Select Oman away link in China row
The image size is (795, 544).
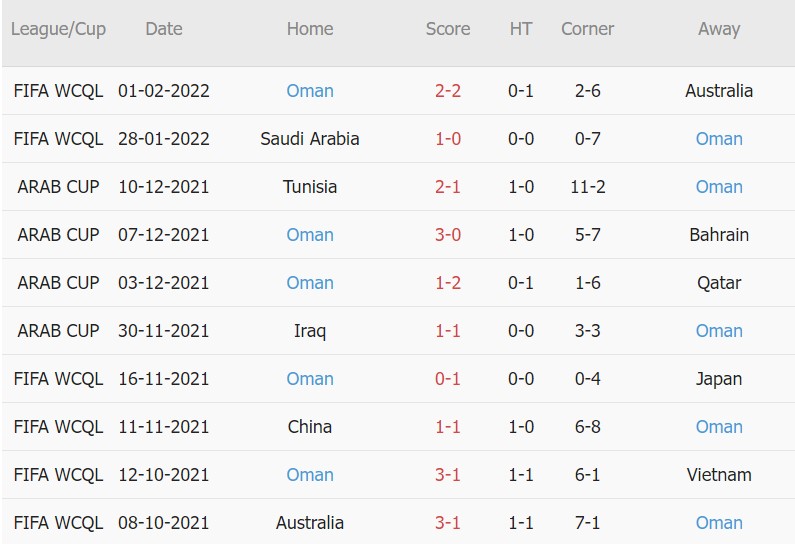[719, 427]
